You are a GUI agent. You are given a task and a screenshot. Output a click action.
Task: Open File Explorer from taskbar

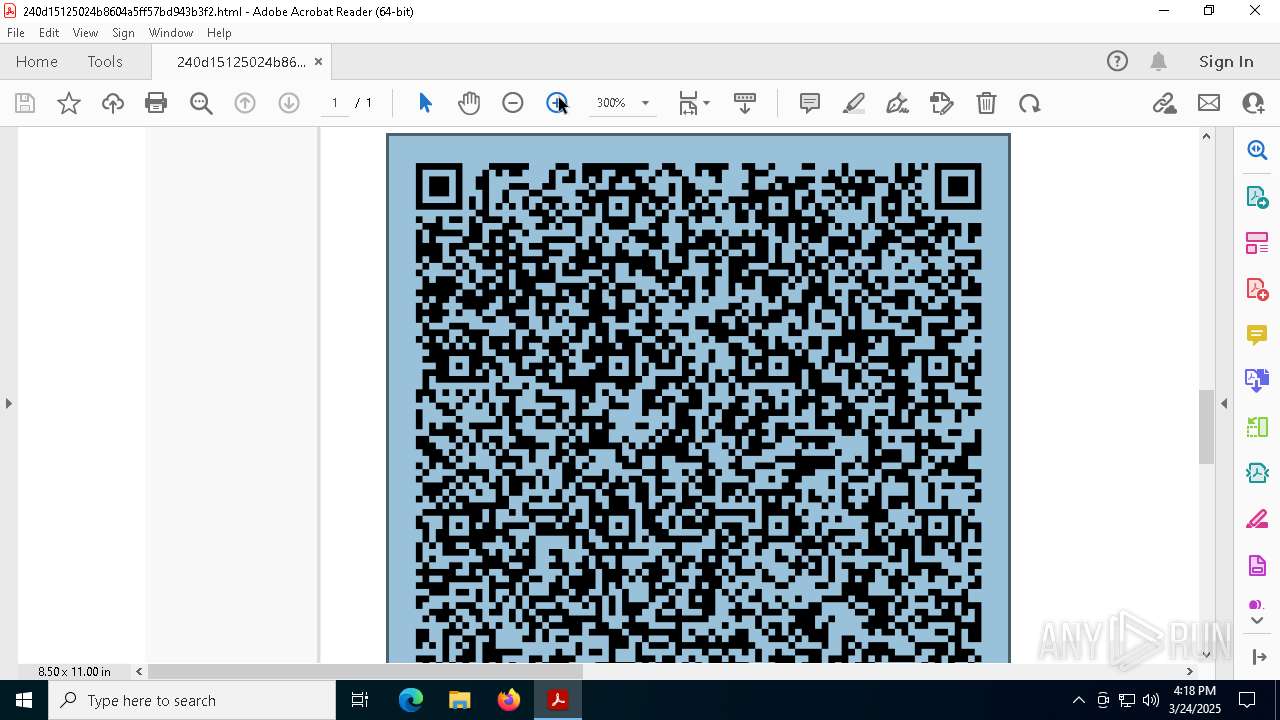tap(459, 700)
